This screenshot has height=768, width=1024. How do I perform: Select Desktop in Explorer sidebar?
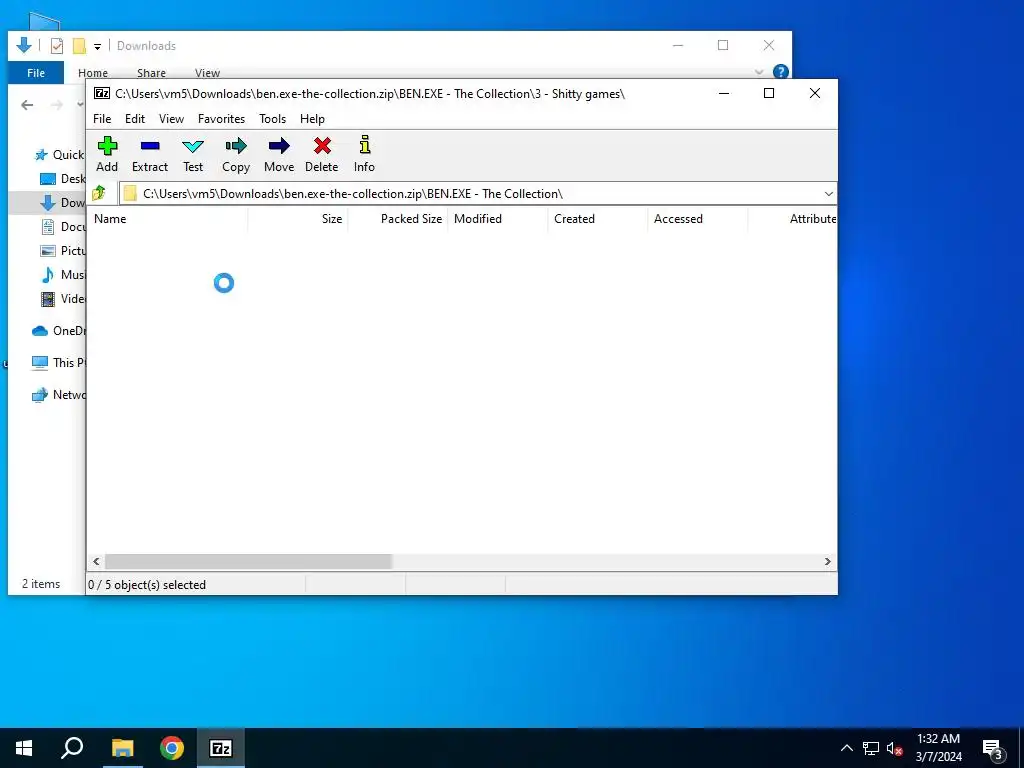62,179
